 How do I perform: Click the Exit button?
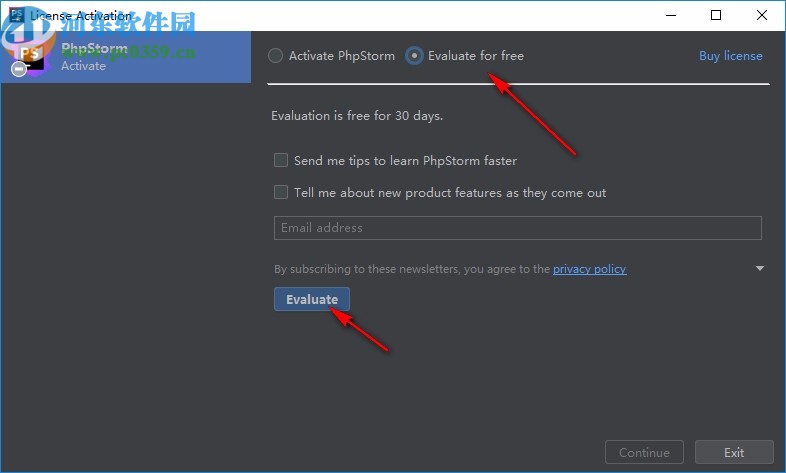(x=734, y=452)
